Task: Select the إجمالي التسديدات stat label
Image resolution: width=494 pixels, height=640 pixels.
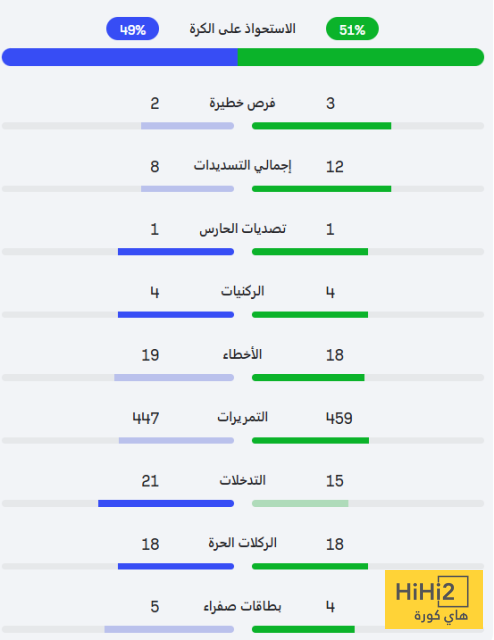Action: tap(243, 166)
